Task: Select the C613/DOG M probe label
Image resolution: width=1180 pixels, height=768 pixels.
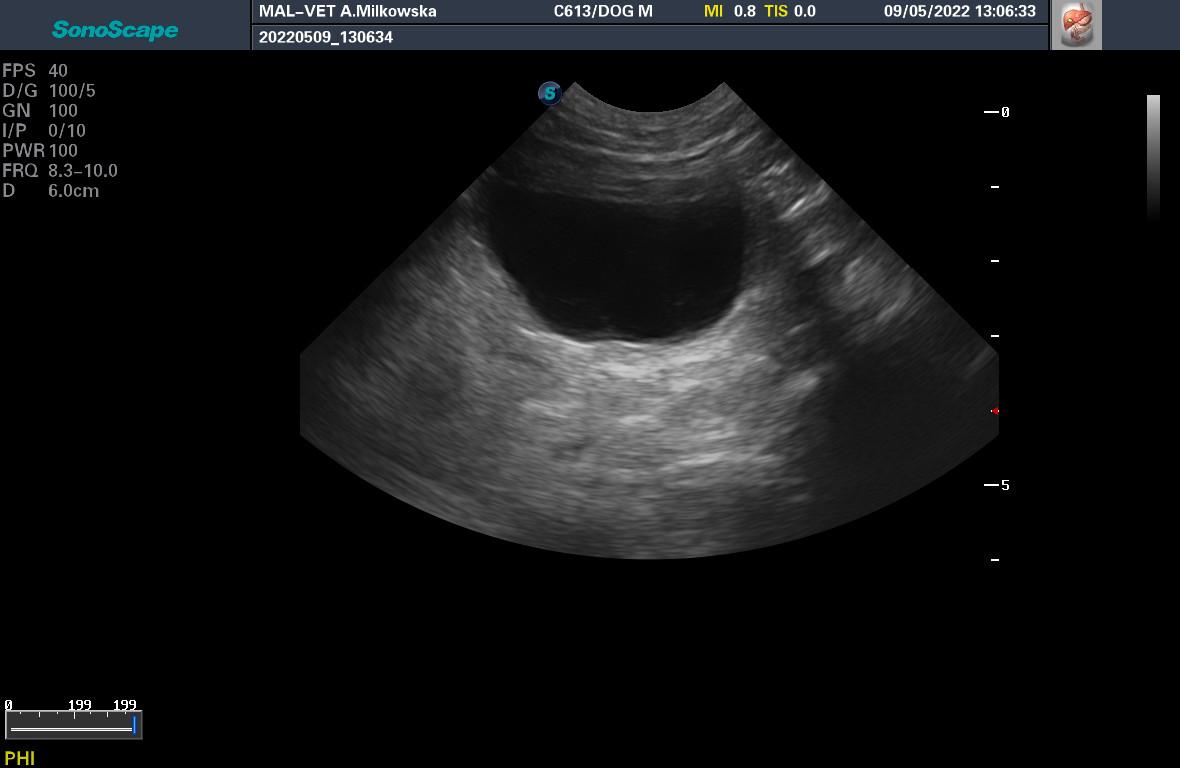Action: tap(603, 12)
